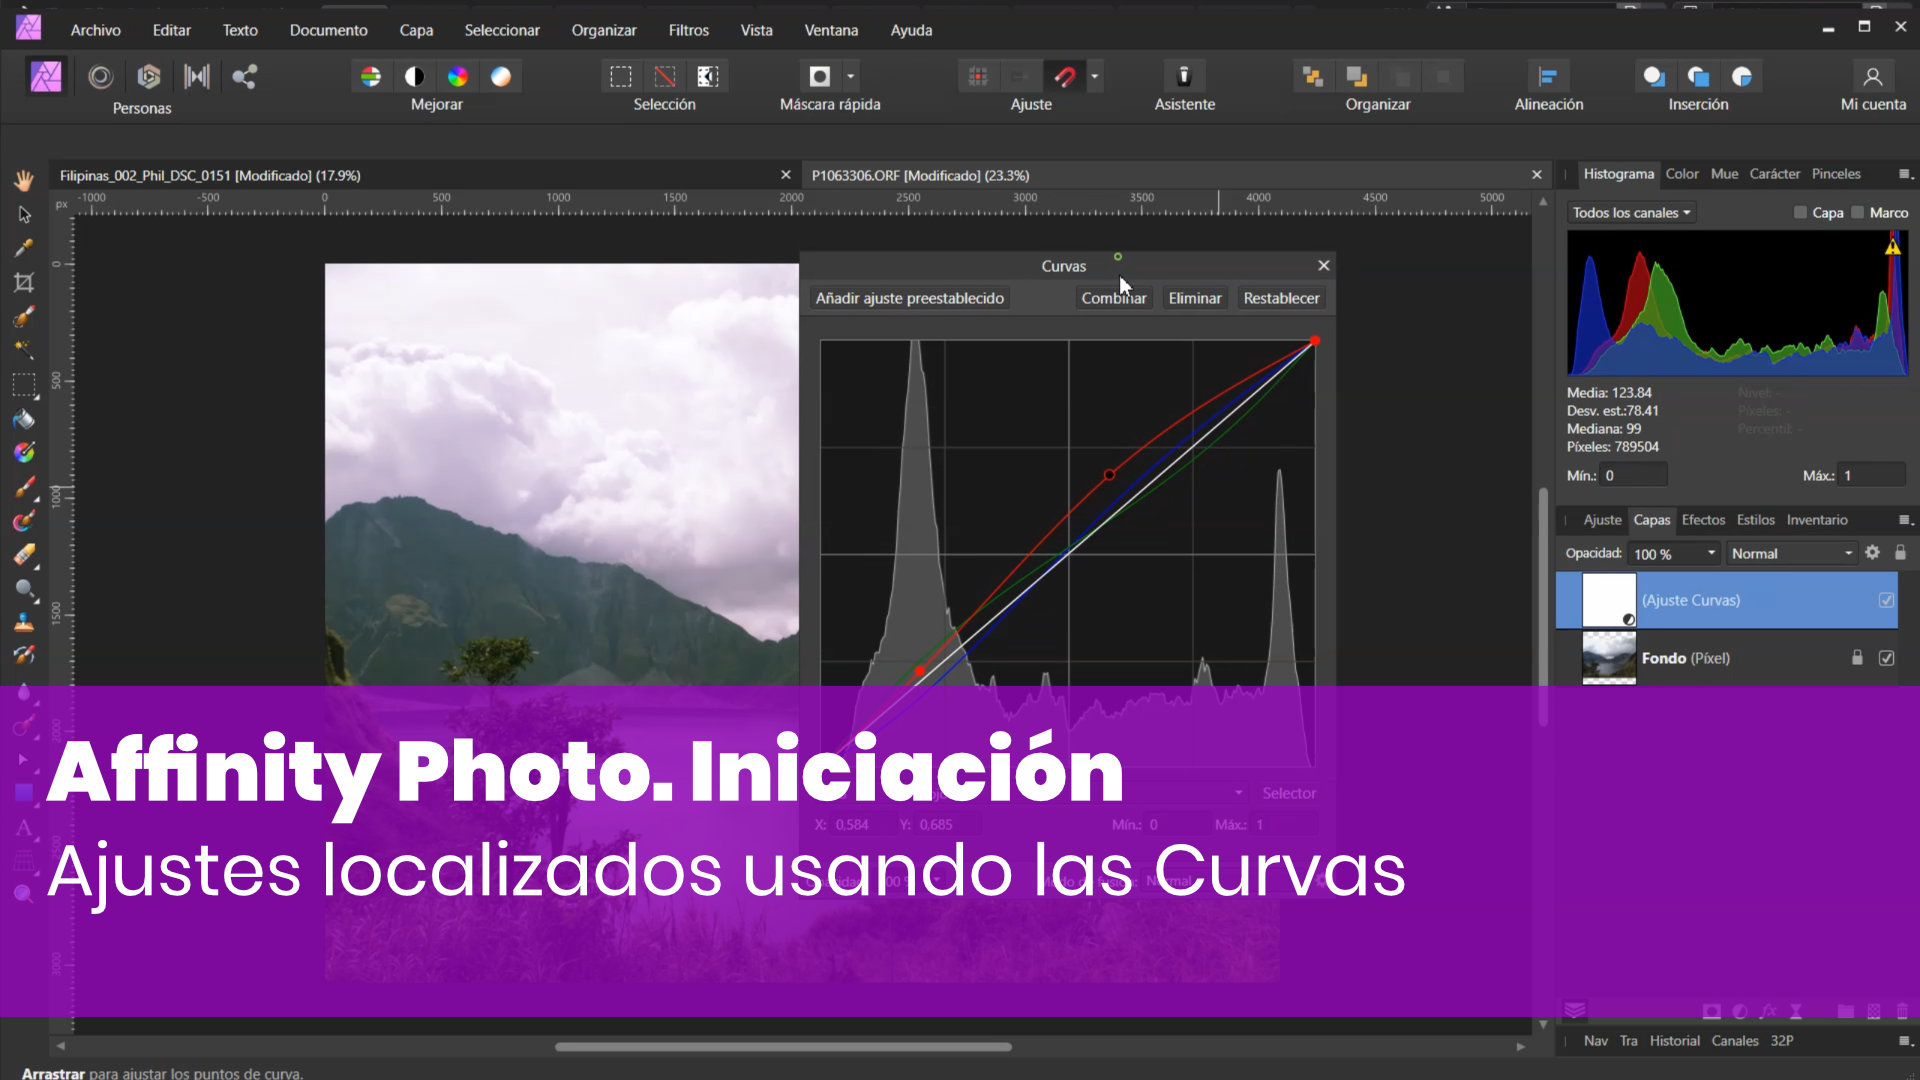Open the Tone Mapping Persona icon
This screenshot has width=1920, height=1080.
pyautogui.click(x=197, y=77)
